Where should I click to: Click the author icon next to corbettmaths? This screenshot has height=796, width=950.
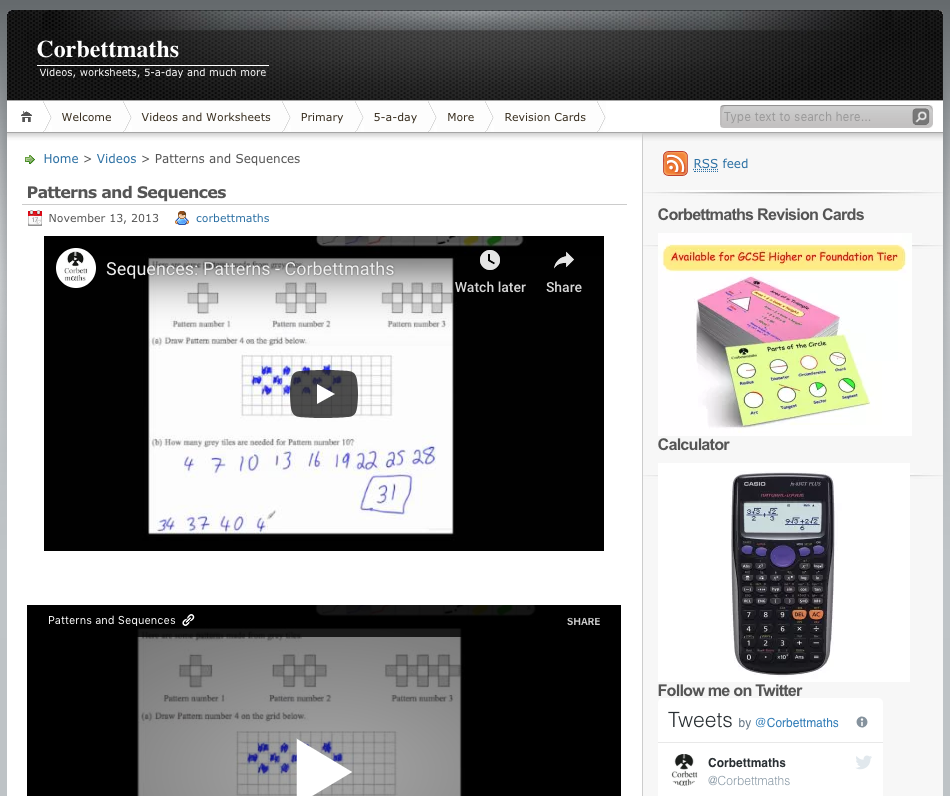[182, 218]
